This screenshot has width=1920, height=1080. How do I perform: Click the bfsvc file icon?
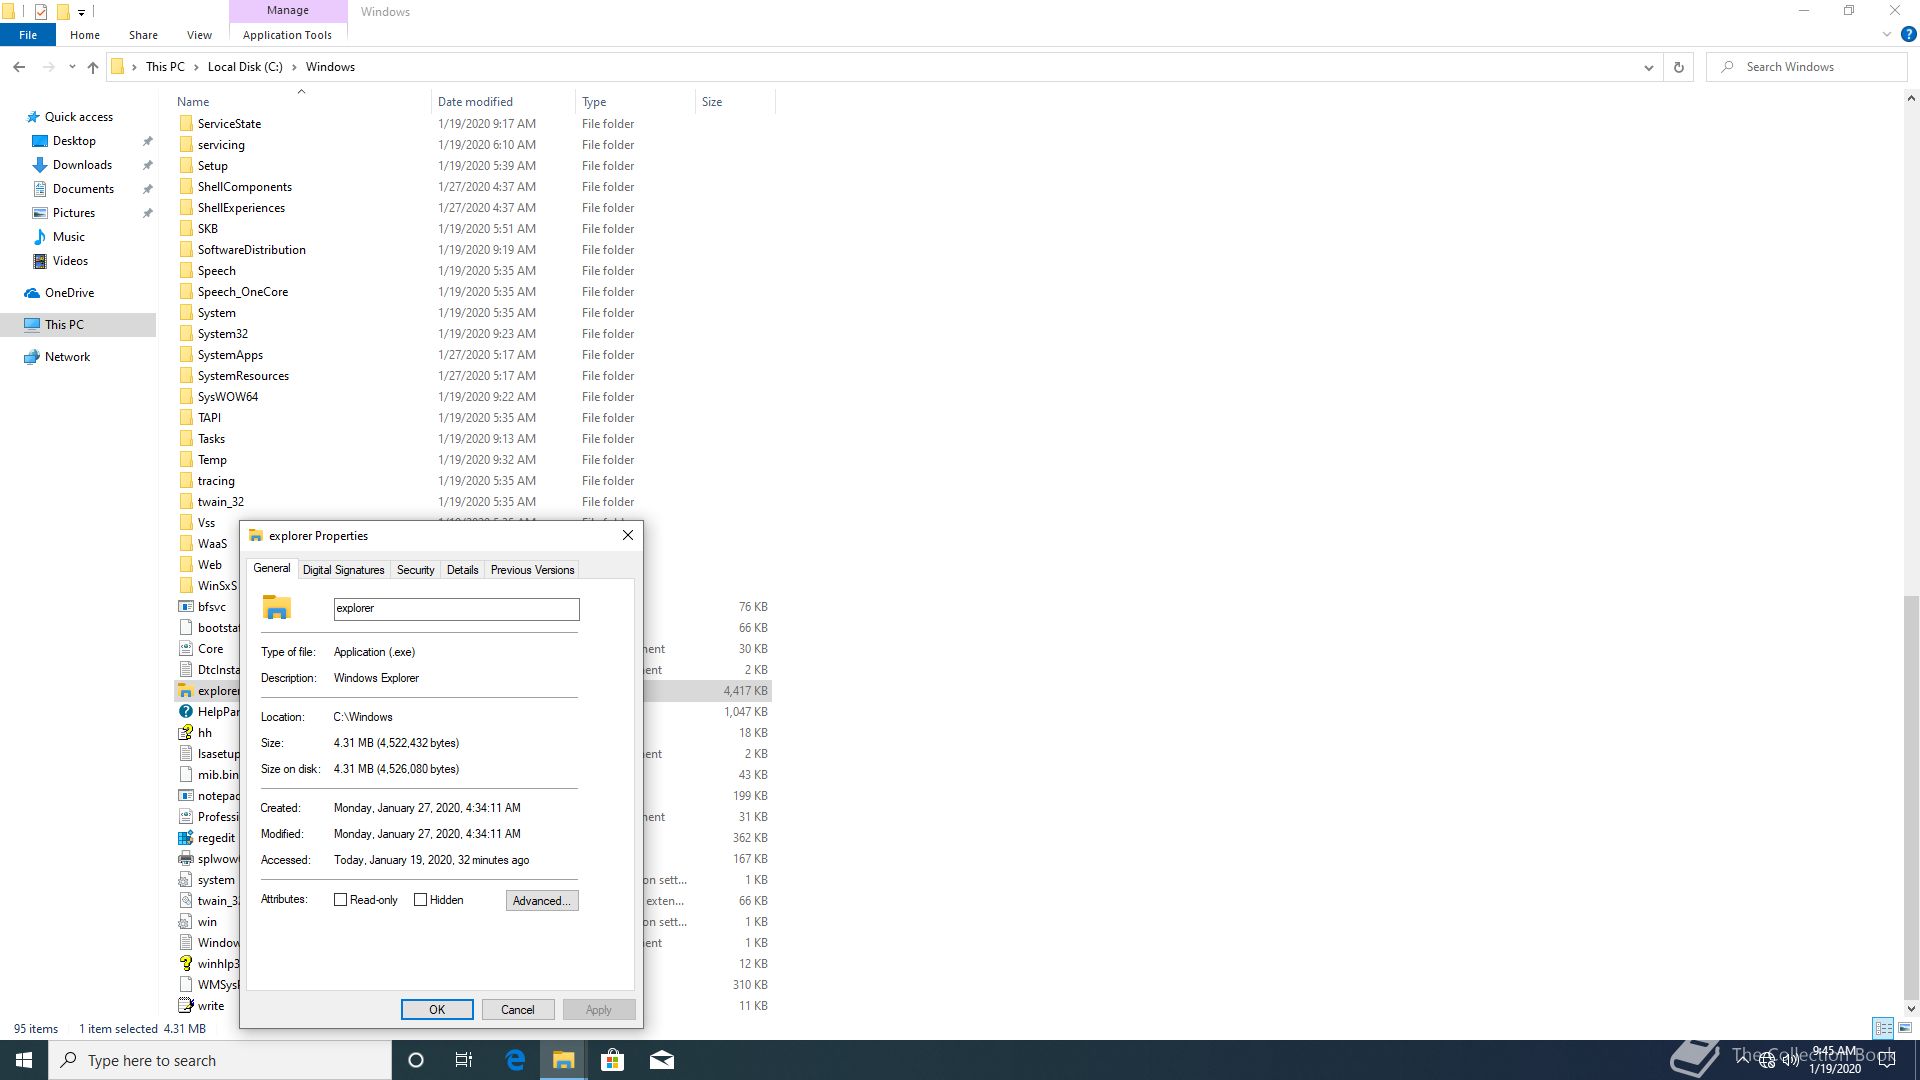(x=185, y=607)
